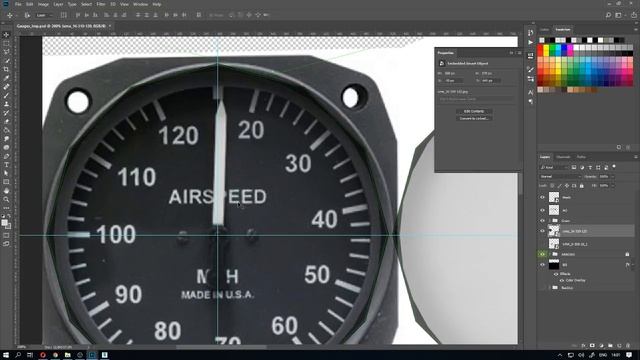The image size is (640, 360).
Task: Select the Eraser tool
Action: pos(6,122)
